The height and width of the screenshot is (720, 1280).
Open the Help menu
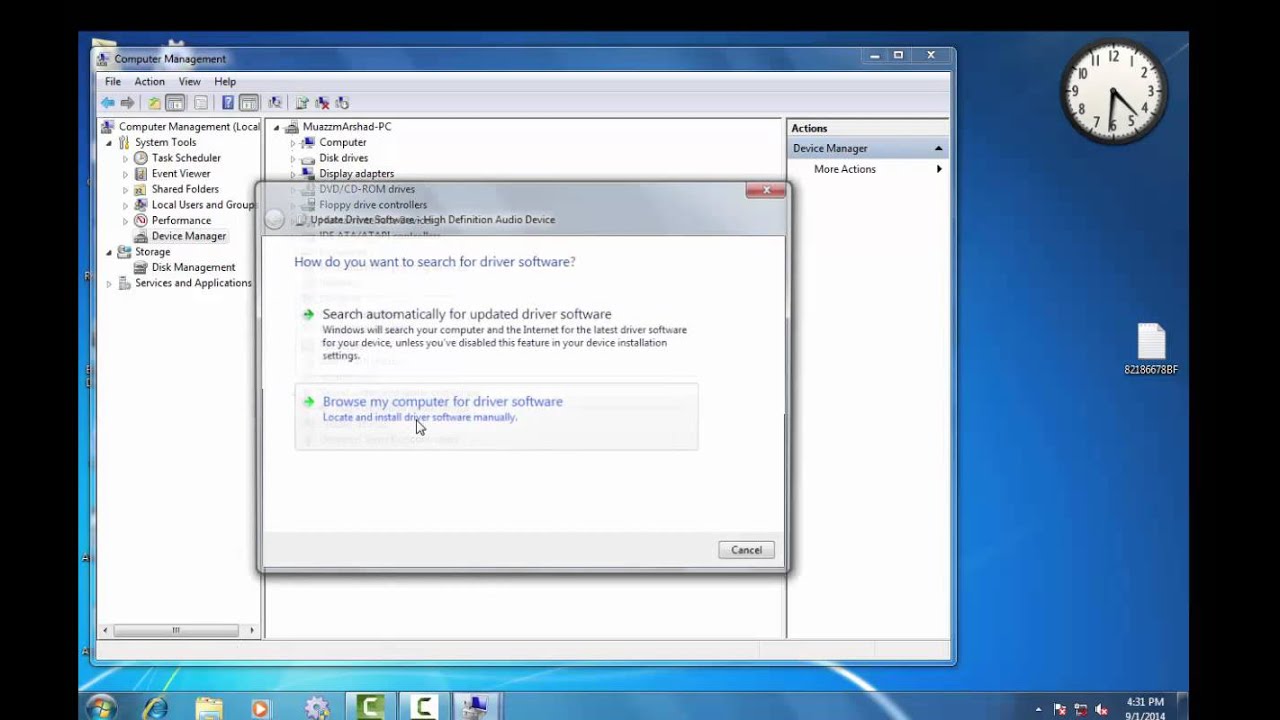pos(225,82)
